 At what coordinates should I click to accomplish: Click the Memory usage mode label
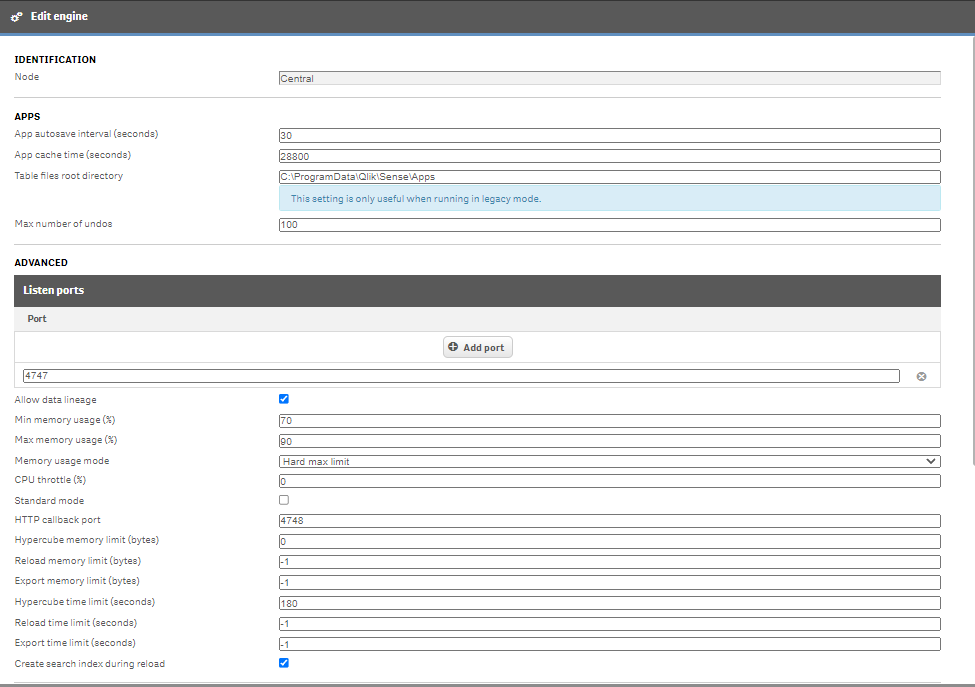point(62,461)
